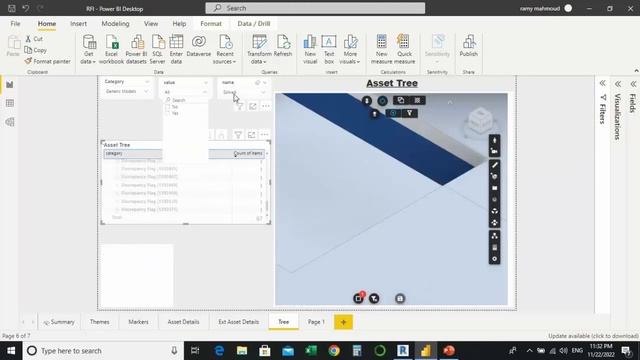Click the camera tool in viewer toolbar
The height and width of the screenshot is (360, 640).
494,151
